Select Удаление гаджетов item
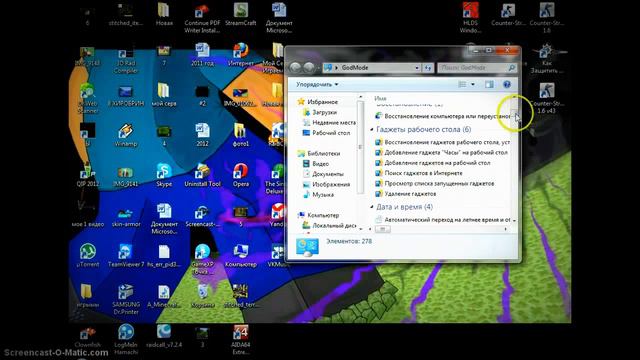 tap(406, 194)
